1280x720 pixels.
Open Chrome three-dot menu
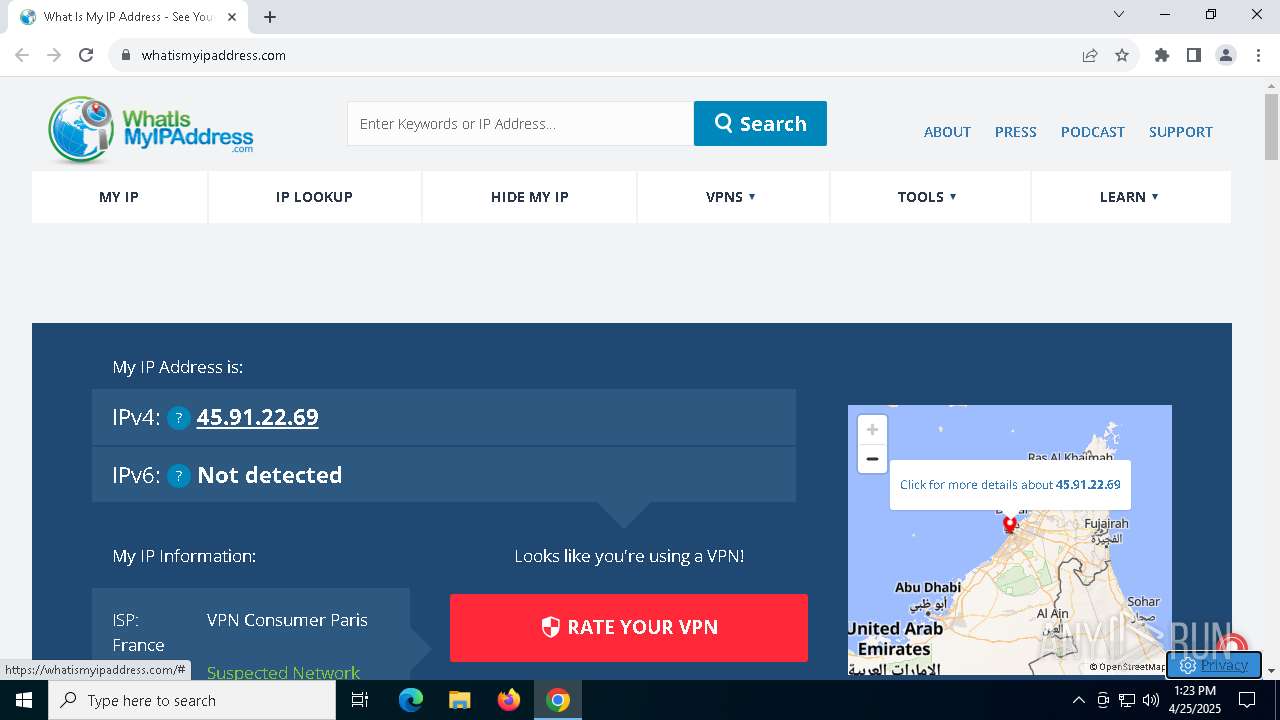tap(1258, 55)
